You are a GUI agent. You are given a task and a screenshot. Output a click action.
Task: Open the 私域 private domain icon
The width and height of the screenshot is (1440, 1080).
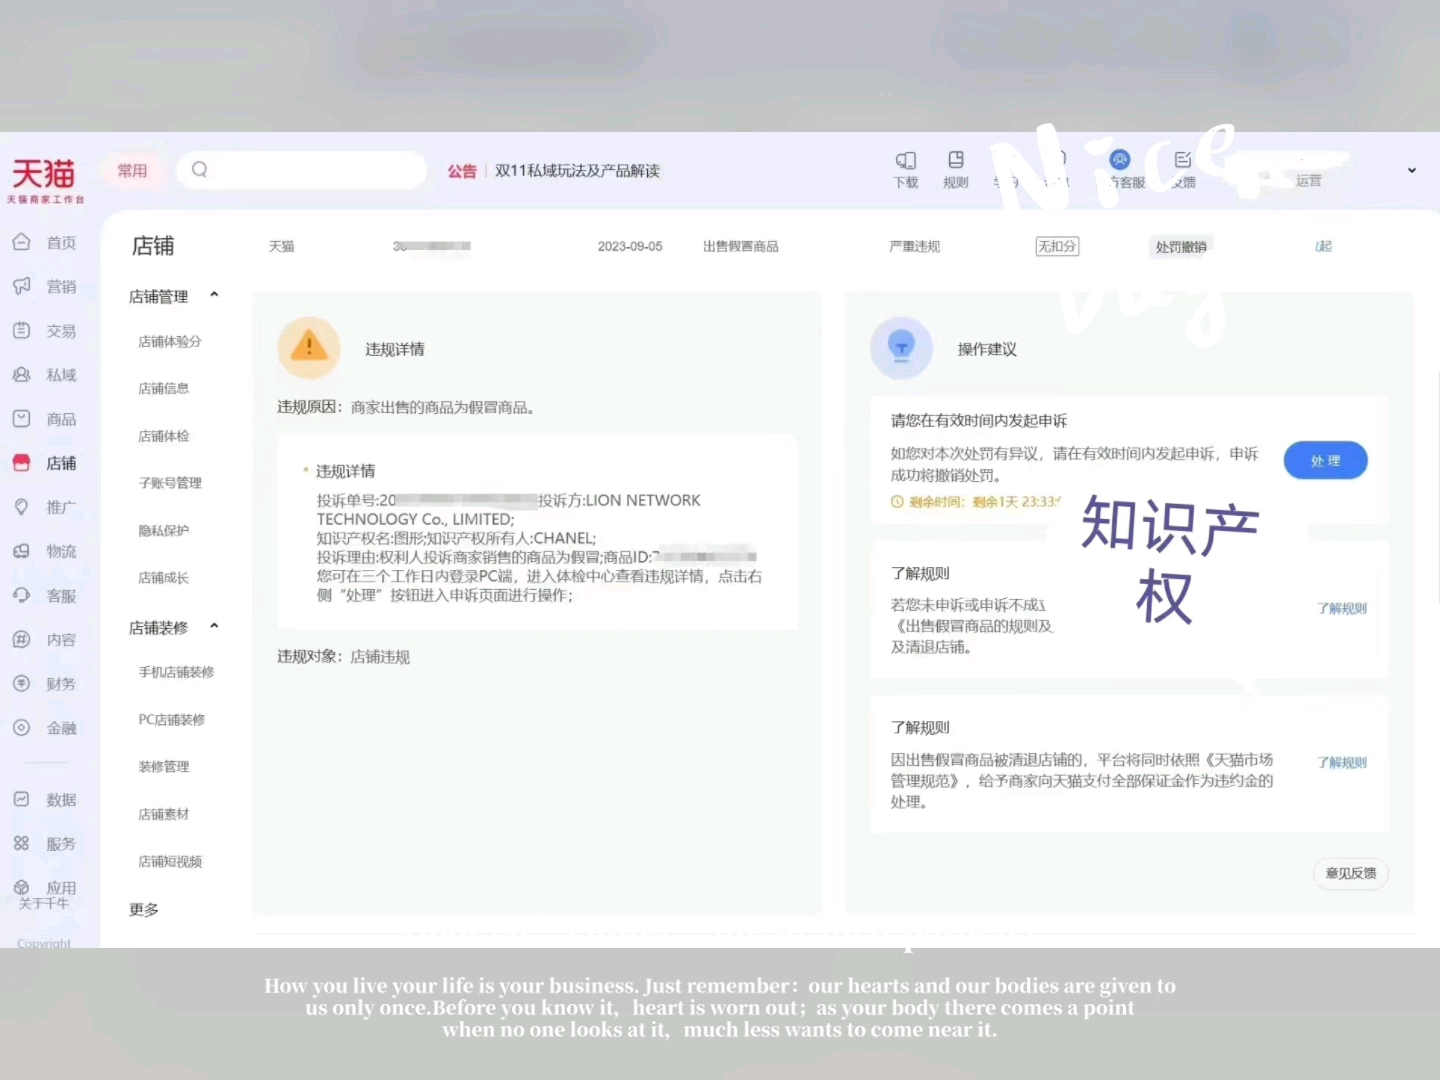(x=21, y=374)
